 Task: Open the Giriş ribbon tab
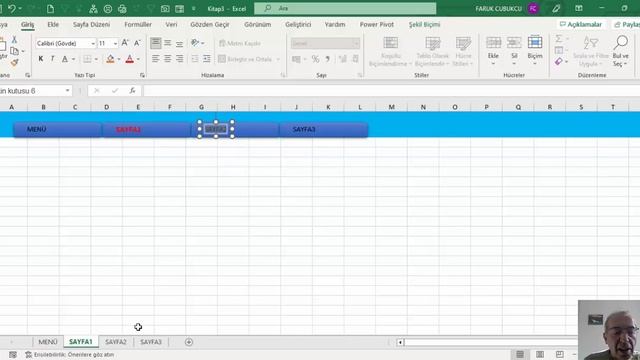click(28, 24)
